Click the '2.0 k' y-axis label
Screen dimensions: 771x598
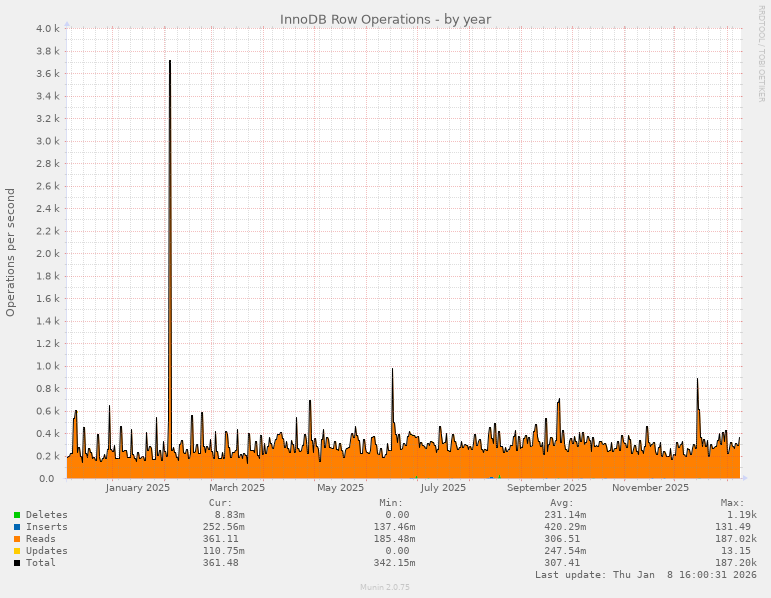pyautogui.click(x=48, y=254)
